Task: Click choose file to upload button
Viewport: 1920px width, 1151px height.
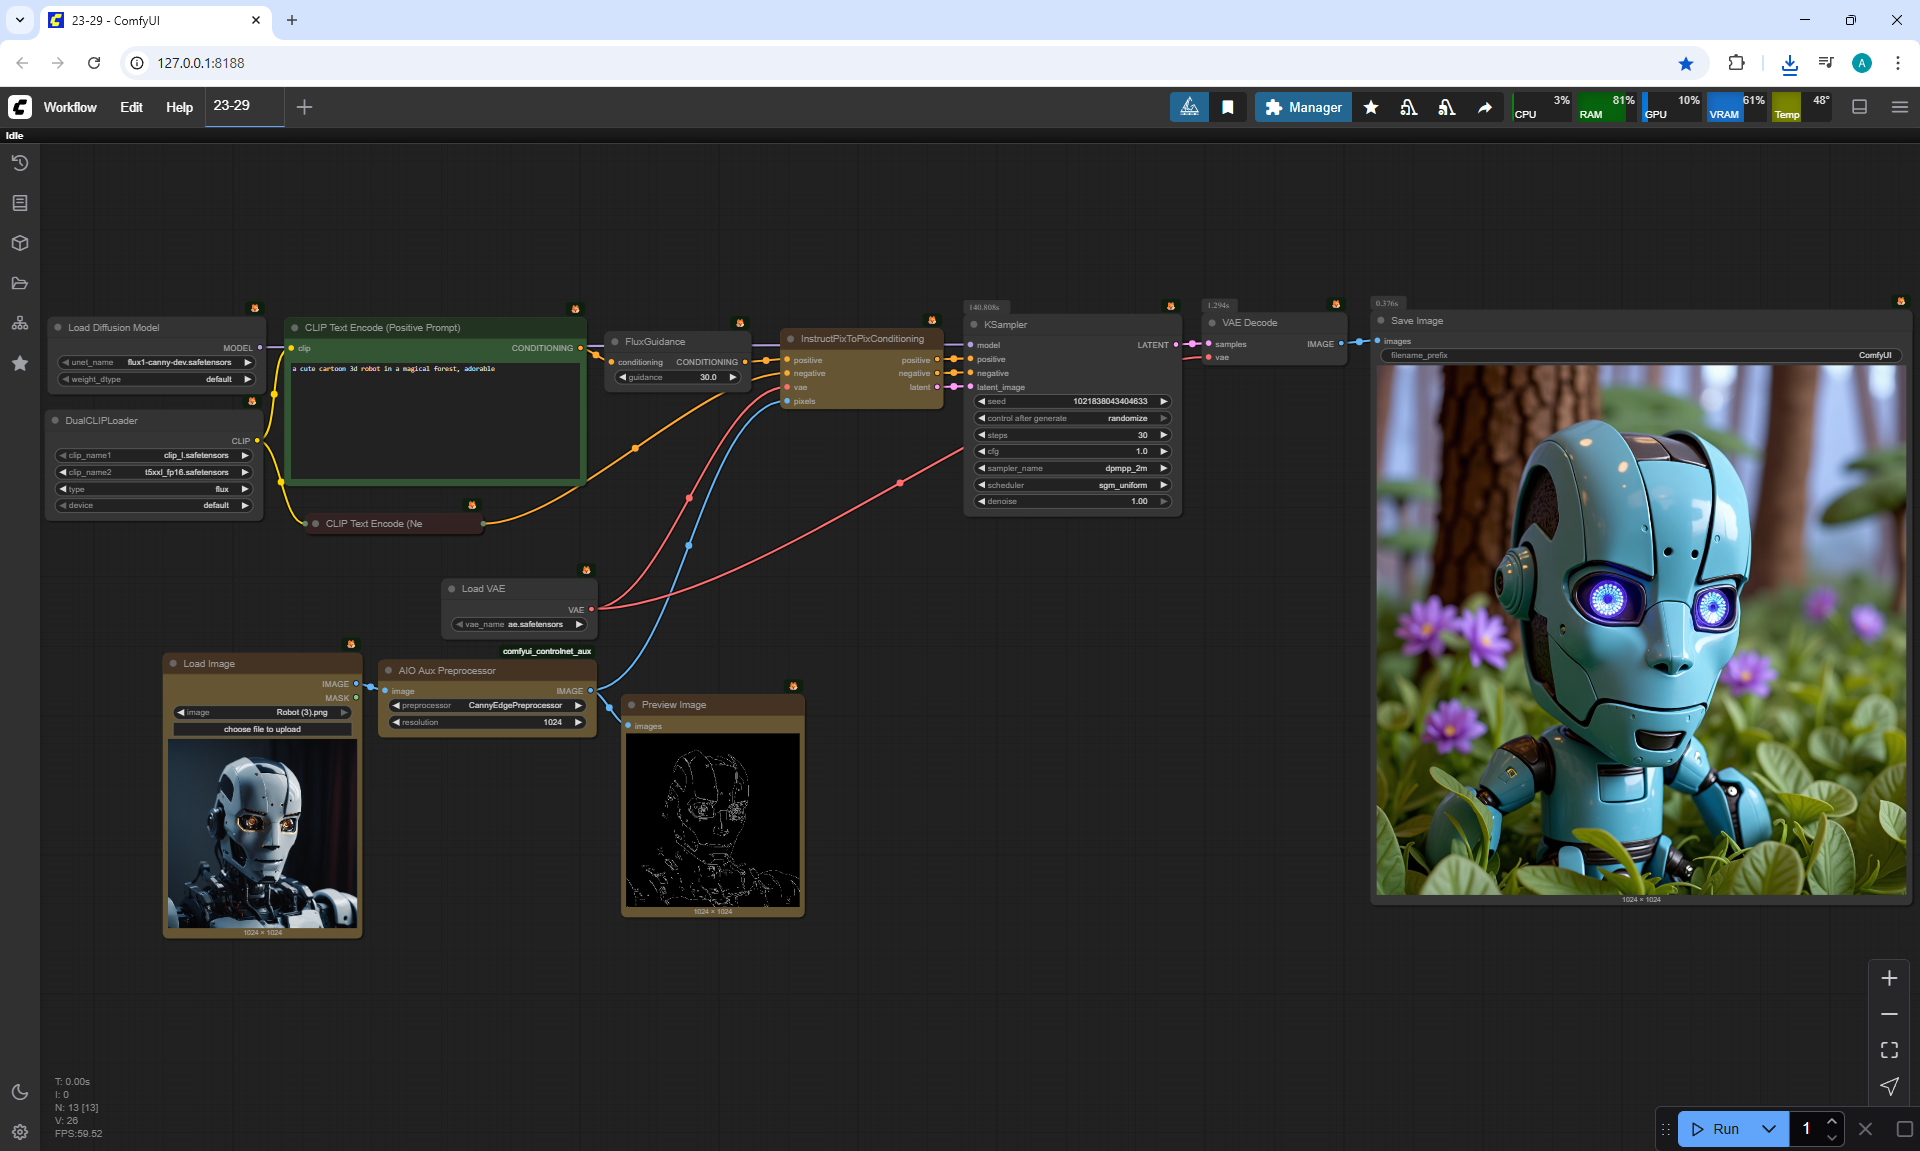Action: pyautogui.click(x=262, y=729)
